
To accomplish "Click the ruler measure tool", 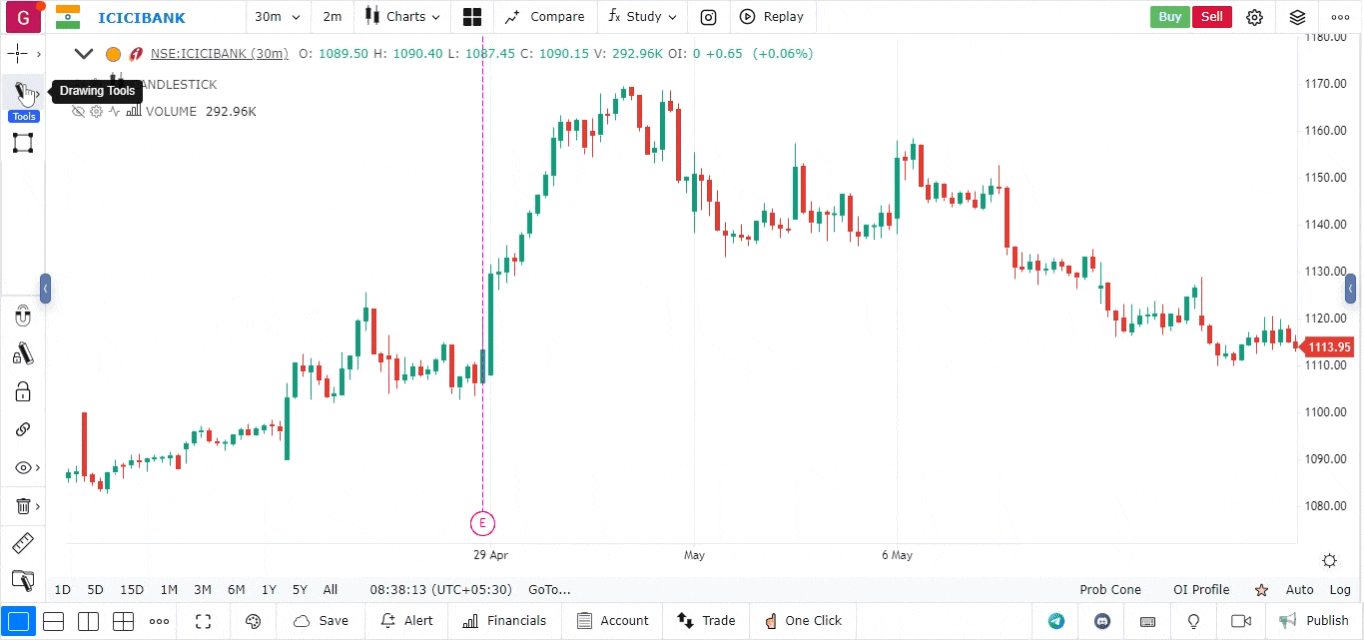I will point(22,544).
